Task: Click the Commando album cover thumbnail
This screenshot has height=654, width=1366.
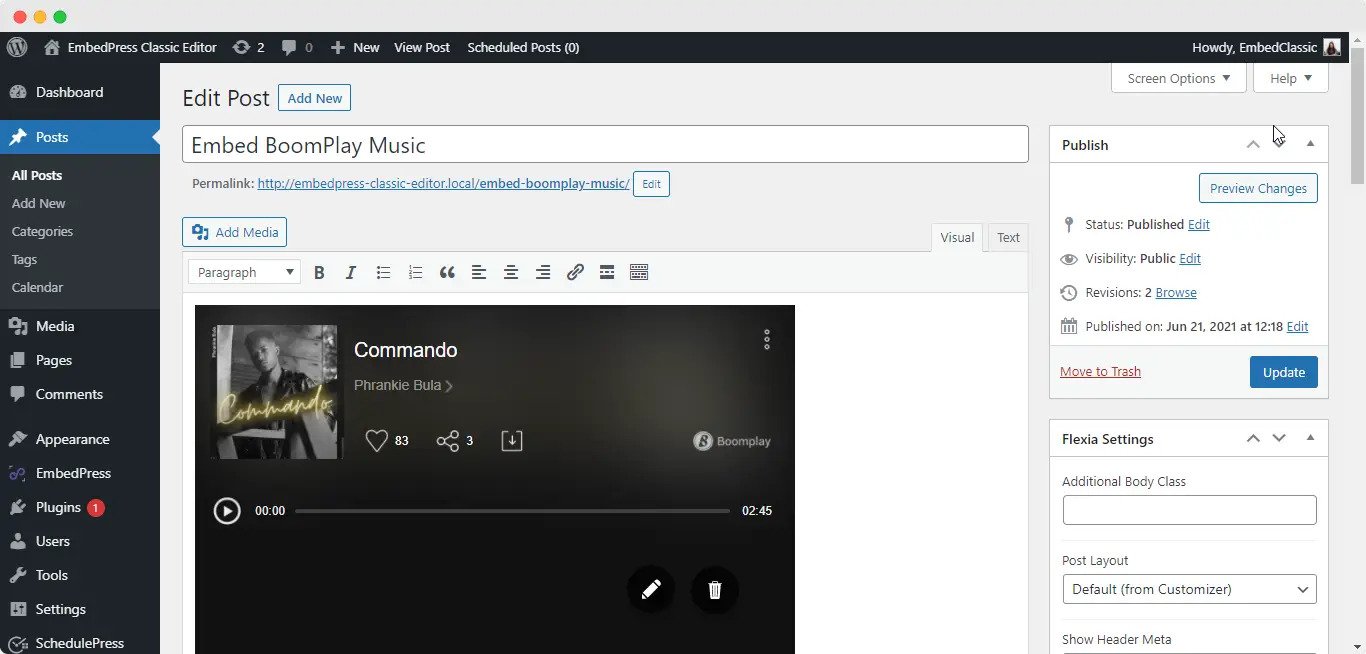Action: point(277,392)
